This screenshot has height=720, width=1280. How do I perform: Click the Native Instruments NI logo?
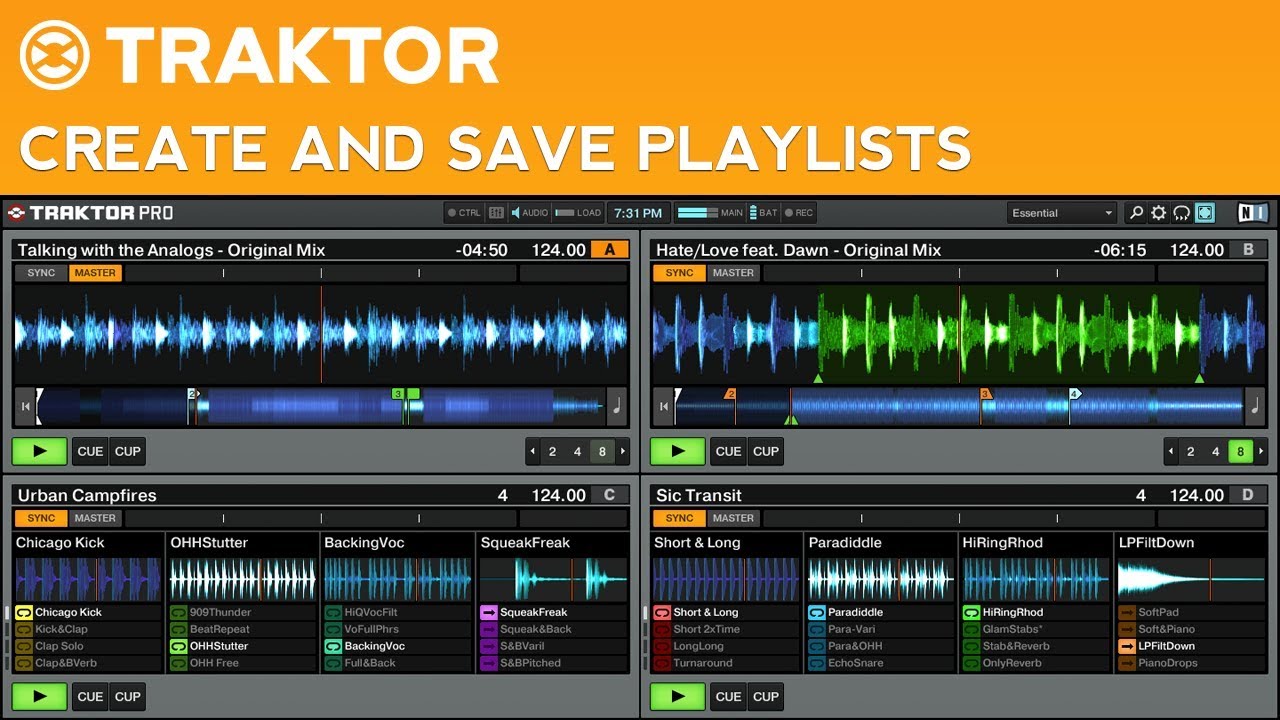(x=1253, y=213)
